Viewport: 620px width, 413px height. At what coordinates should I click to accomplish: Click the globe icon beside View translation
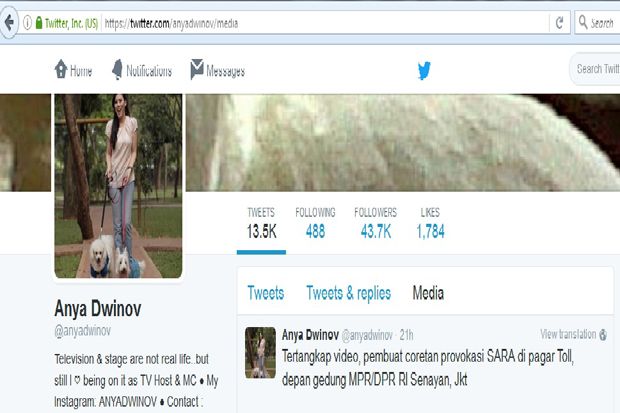point(603,335)
